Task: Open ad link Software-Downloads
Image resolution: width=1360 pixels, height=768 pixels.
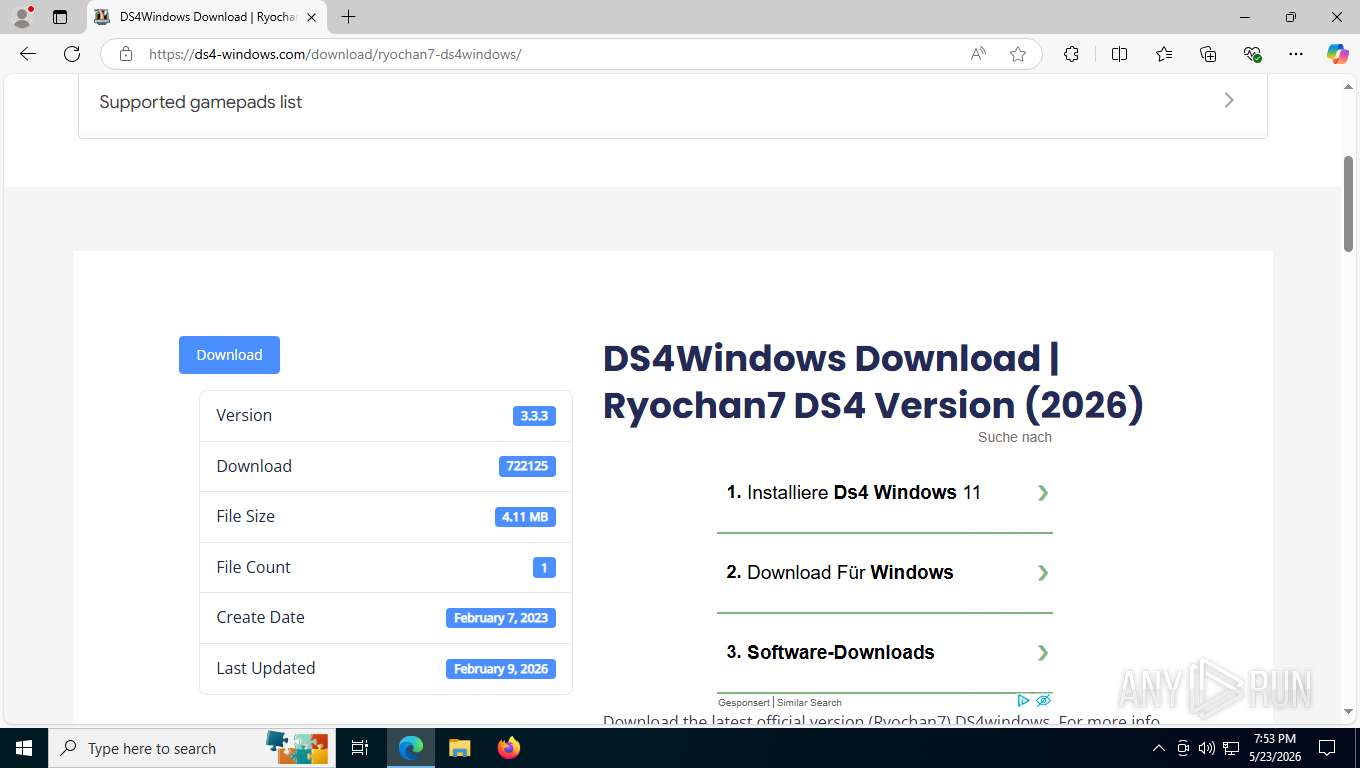Action: 830,652
